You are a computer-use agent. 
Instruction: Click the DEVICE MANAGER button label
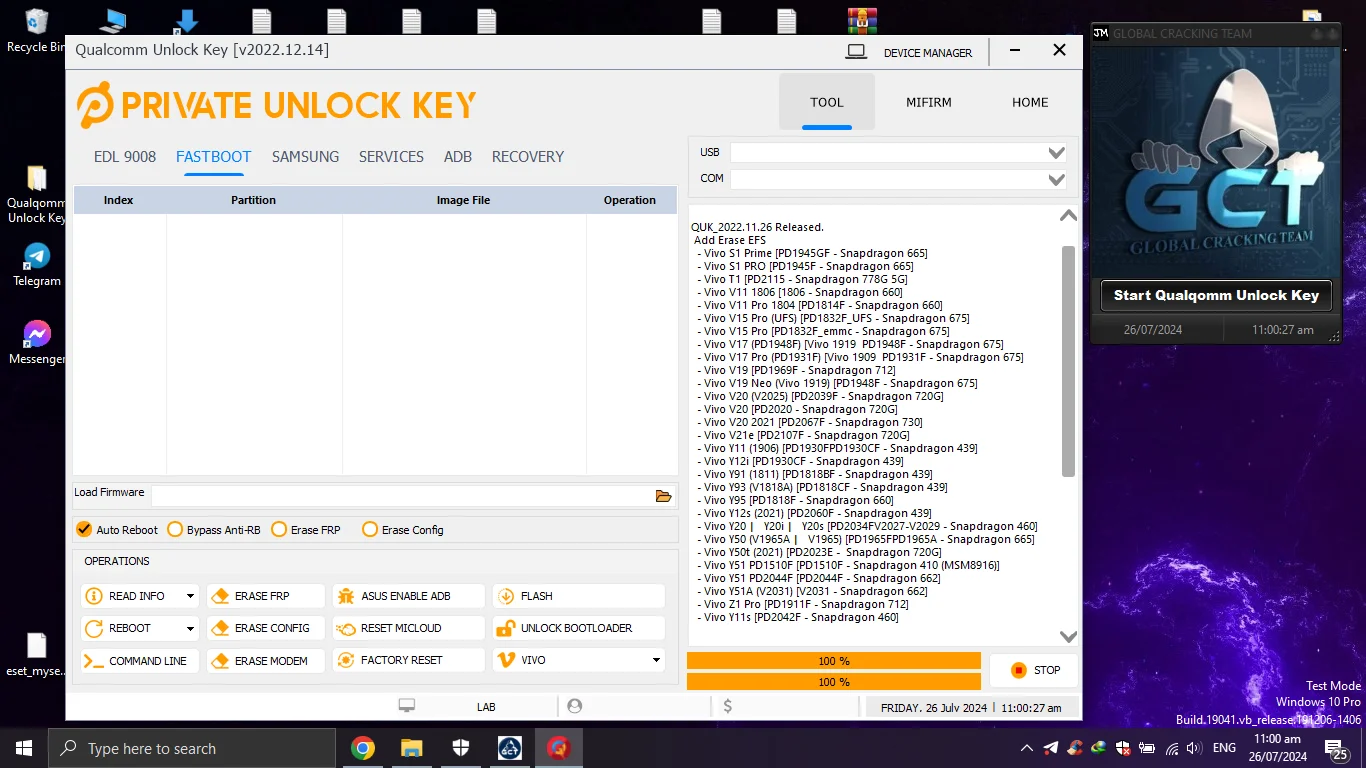pos(928,53)
